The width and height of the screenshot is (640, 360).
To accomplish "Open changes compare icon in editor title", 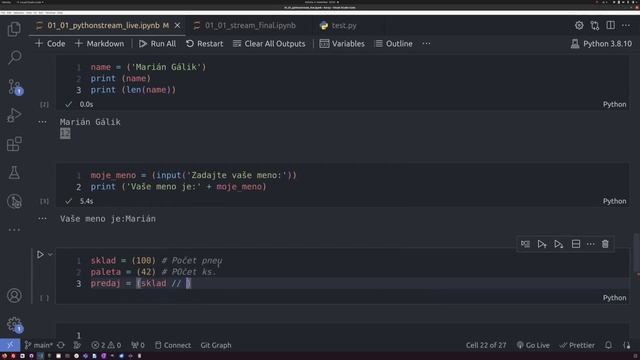I will (x=595, y=25).
